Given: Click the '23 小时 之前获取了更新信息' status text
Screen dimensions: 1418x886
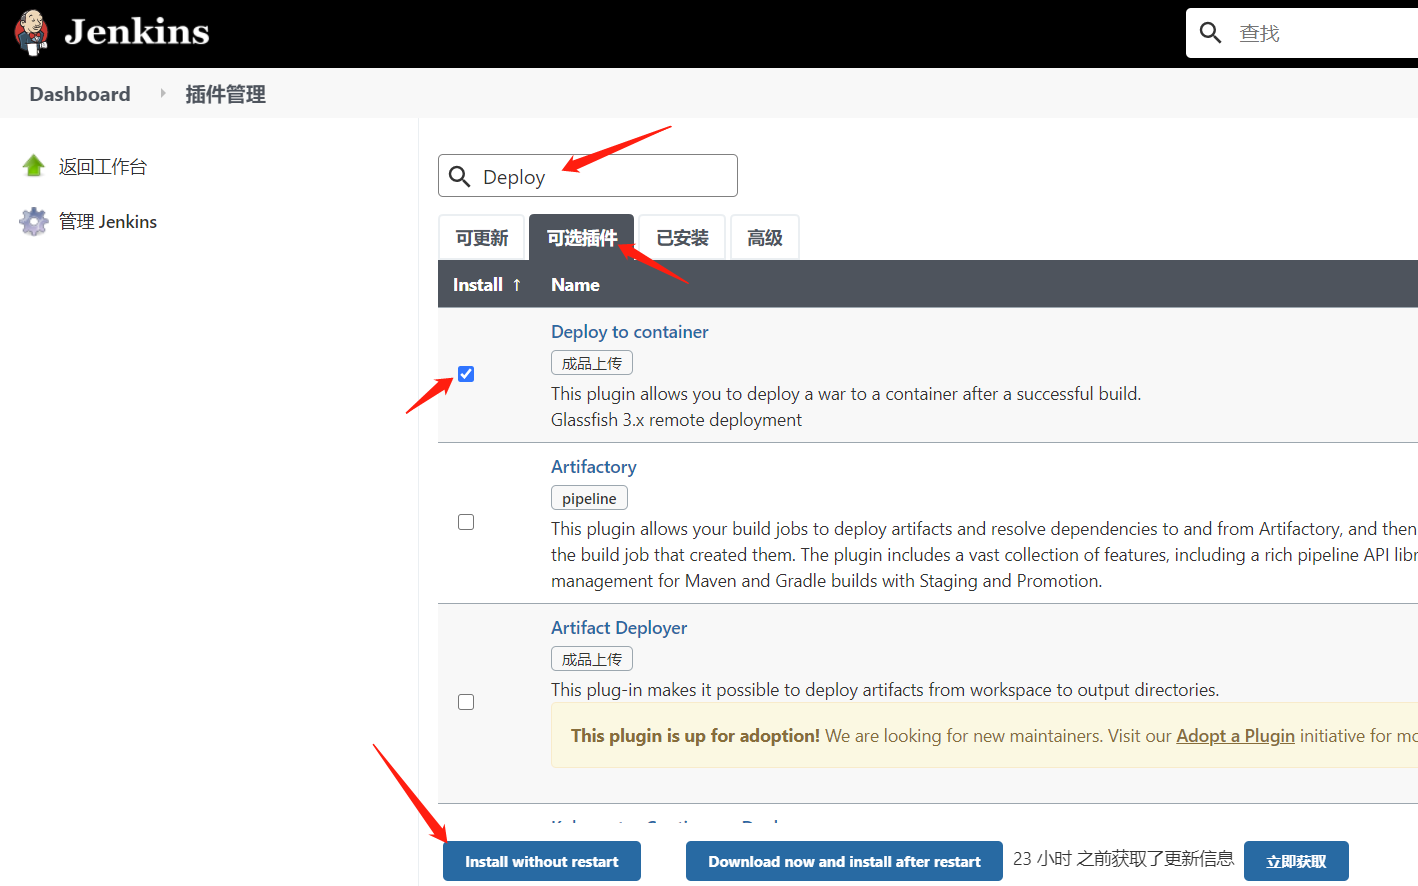Looking at the screenshot, I should 1123,859.
